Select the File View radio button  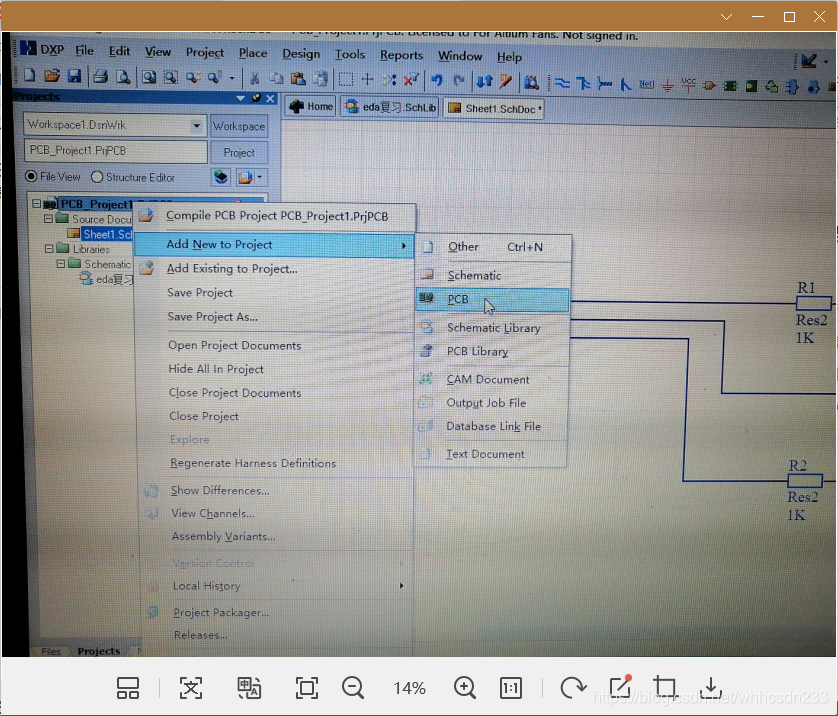[x=31, y=176]
